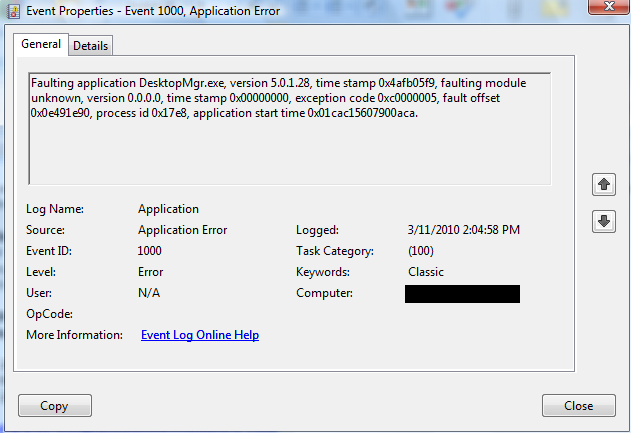This screenshot has height=433, width=631.
Task: Click the Close button at bottom right
Action: pyautogui.click(x=578, y=406)
